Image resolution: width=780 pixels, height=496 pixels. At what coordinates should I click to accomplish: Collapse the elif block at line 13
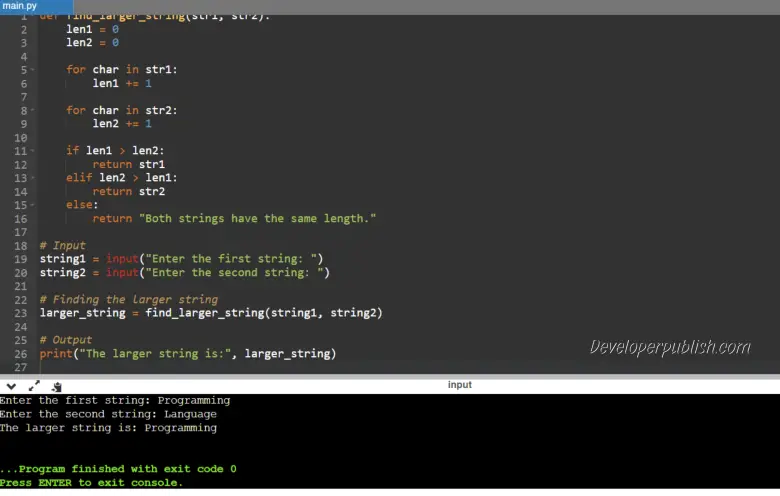(x=33, y=178)
